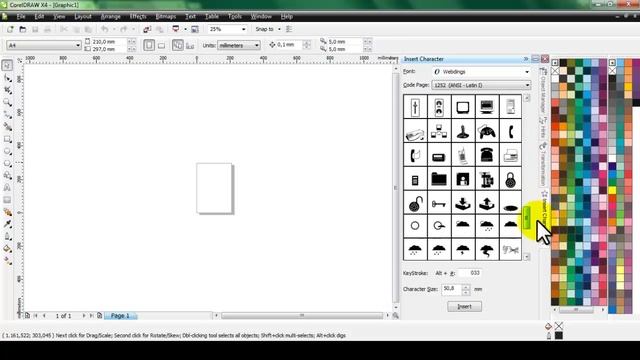This screenshot has height=360, width=640.
Task: Toggle apply layout to all pages button
Action: click(x=178, y=45)
